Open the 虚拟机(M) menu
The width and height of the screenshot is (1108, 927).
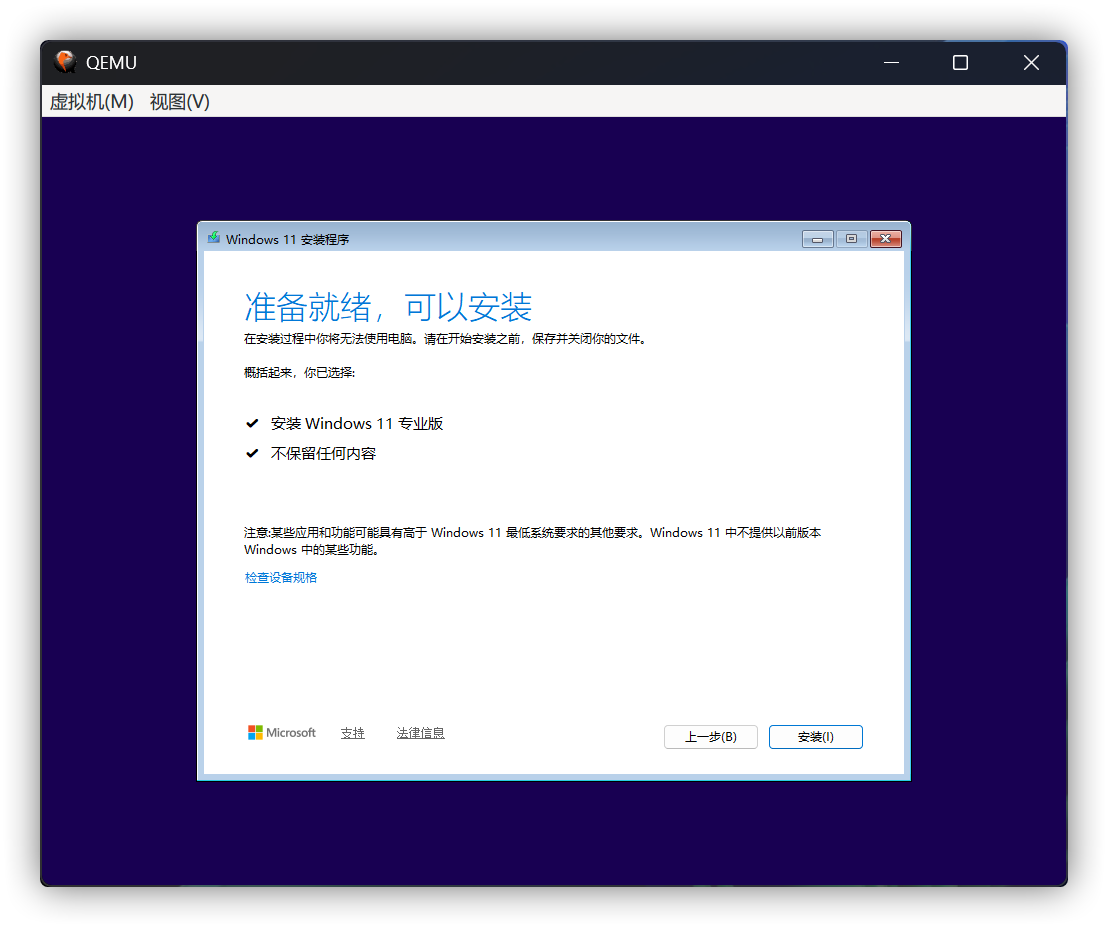click(90, 101)
